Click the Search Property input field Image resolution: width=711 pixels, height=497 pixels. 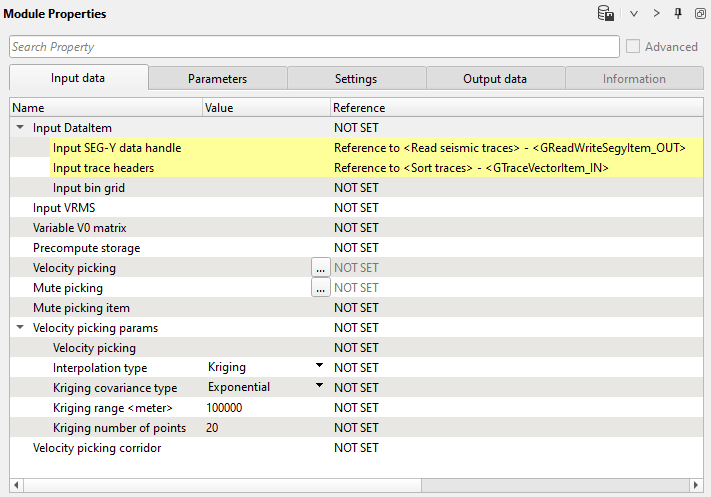coord(314,47)
